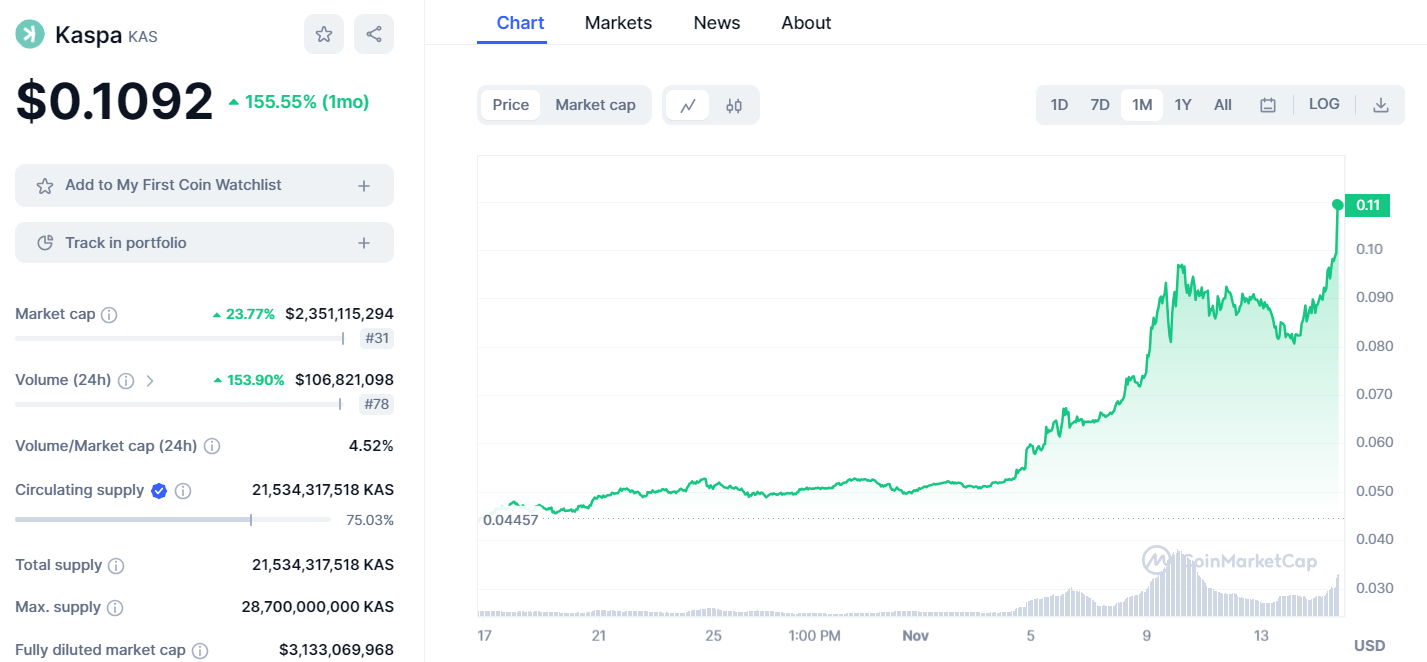Star Kaspa as a favorite
1427x662 pixels.
(324, 34)
